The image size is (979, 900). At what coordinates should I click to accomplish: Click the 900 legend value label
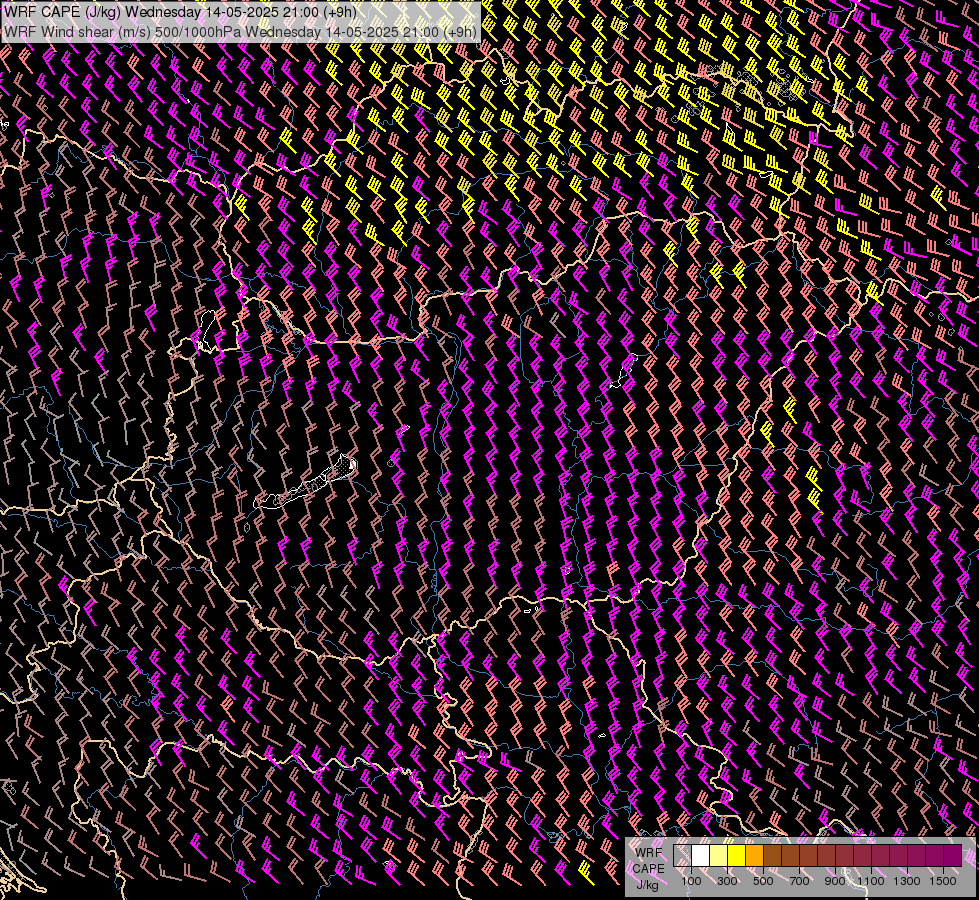click(x=835, y=881)
